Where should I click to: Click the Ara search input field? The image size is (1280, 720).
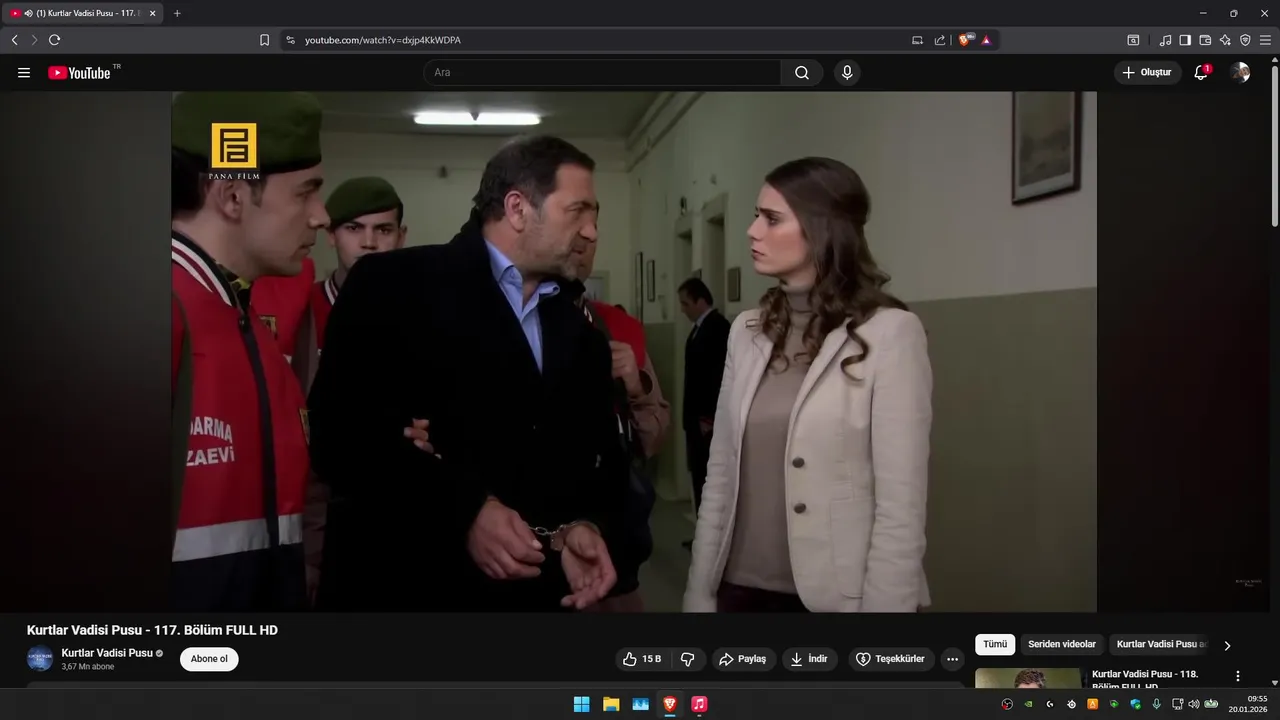click(602, 73)
